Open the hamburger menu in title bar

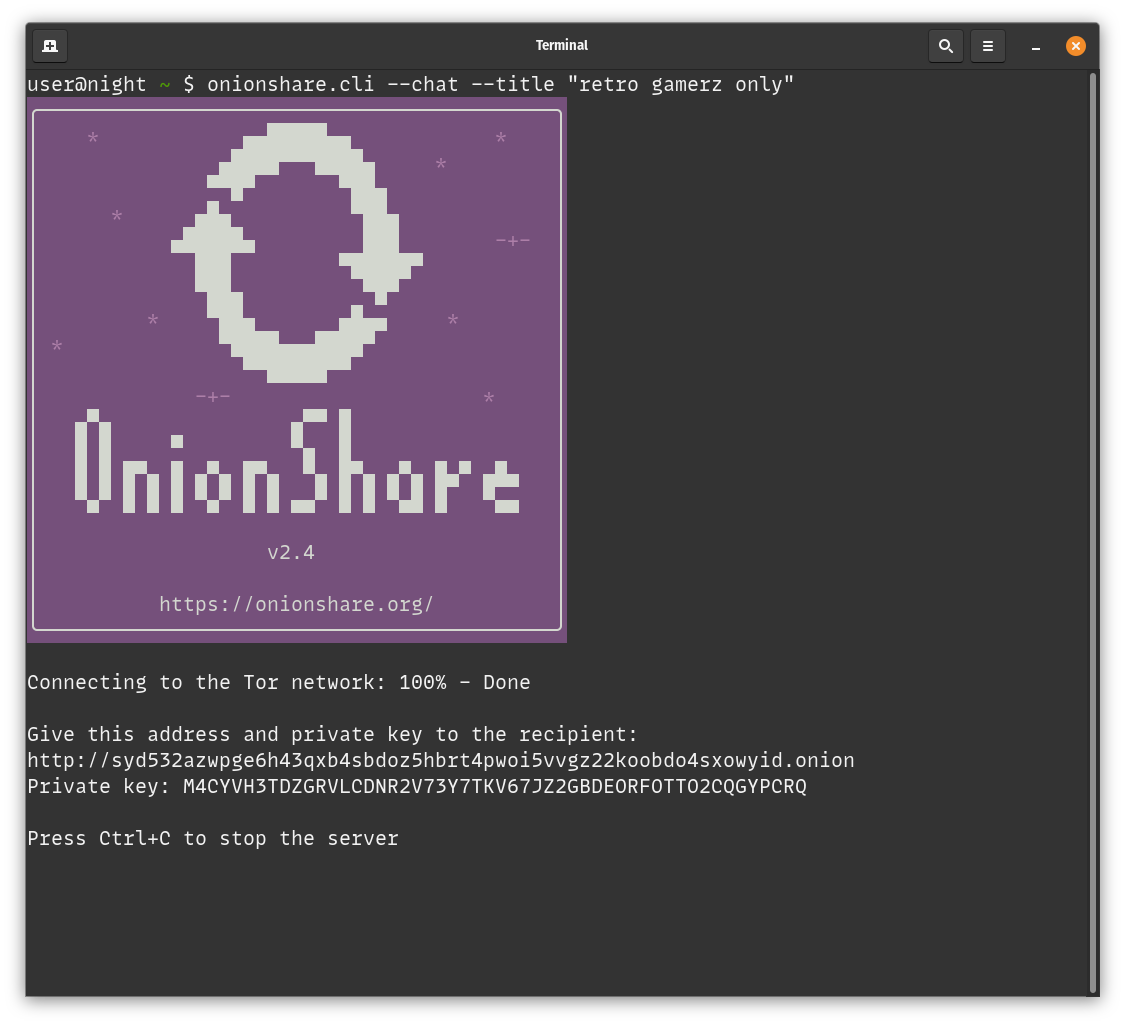(x=987, y=46)
